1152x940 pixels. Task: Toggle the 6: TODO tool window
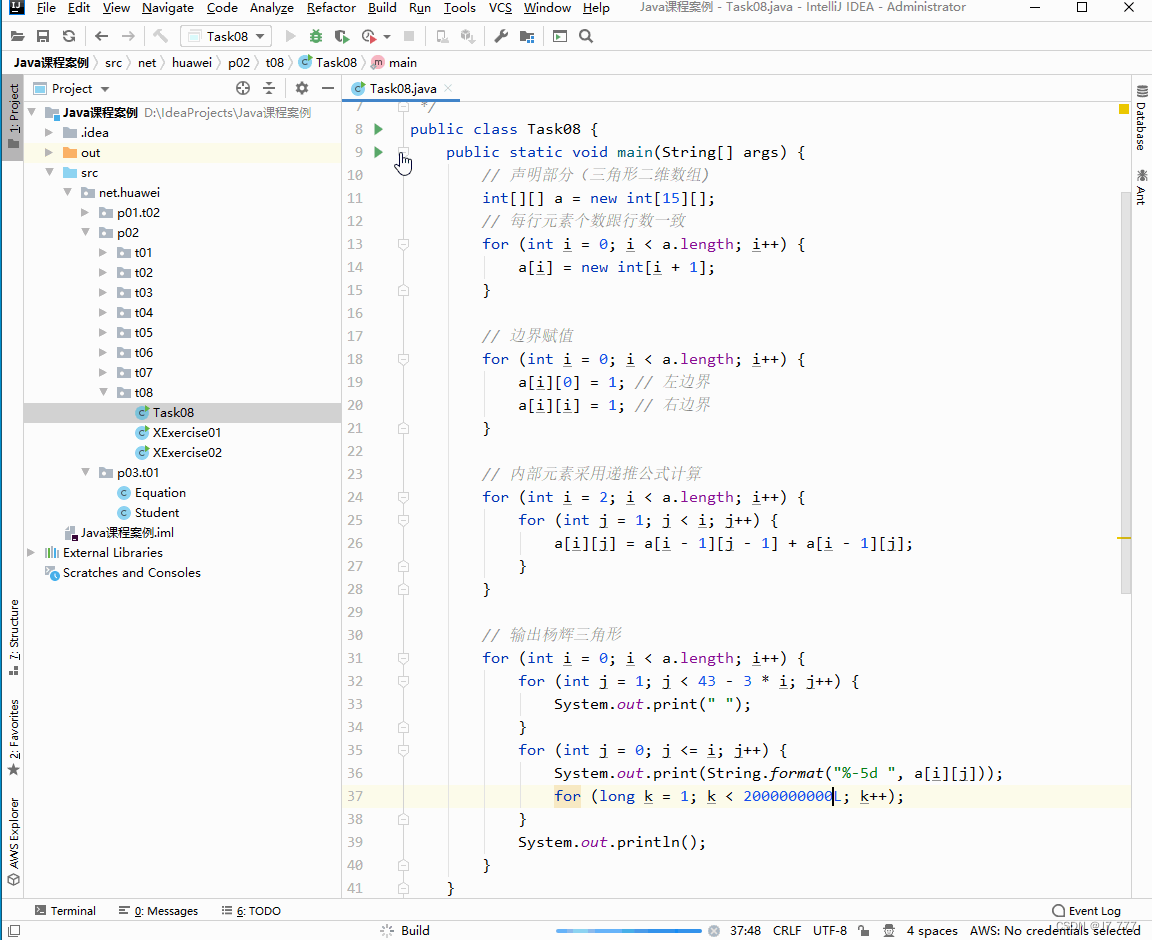point(251,911)
